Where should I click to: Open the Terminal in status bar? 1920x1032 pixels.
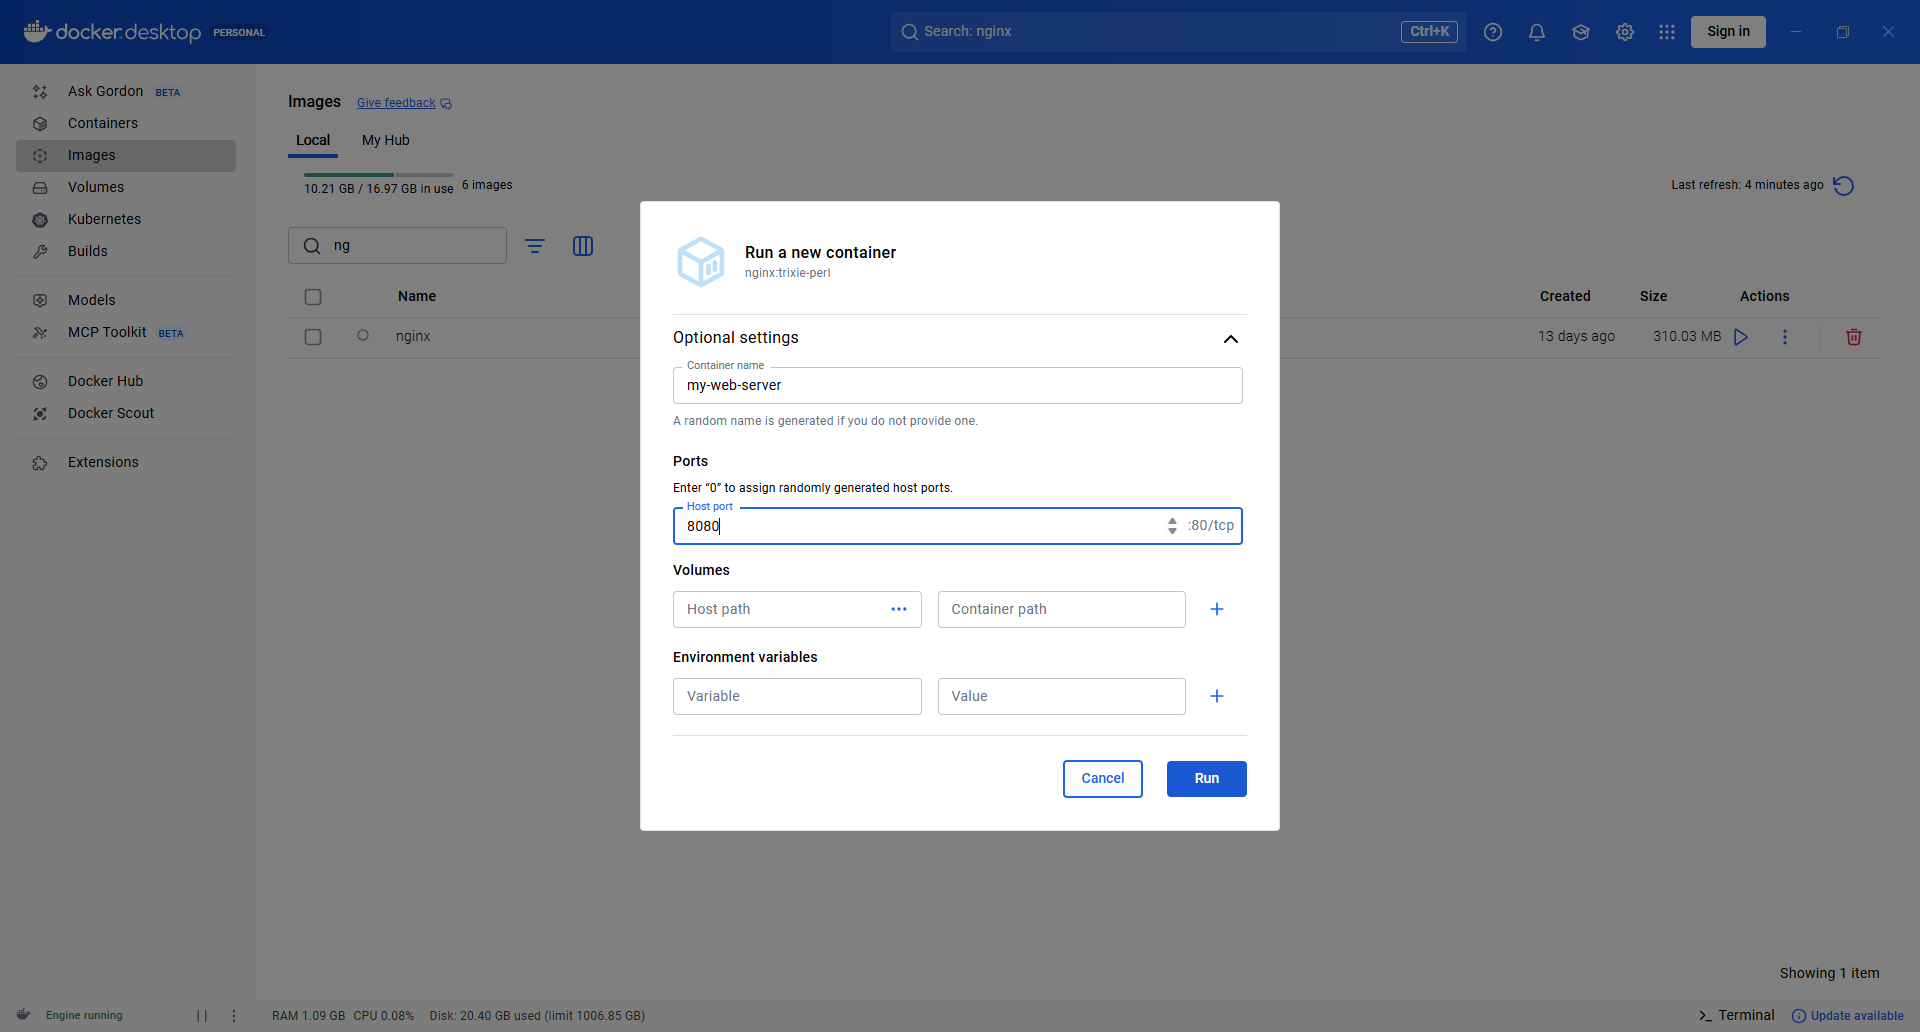coord(1737,1015)
